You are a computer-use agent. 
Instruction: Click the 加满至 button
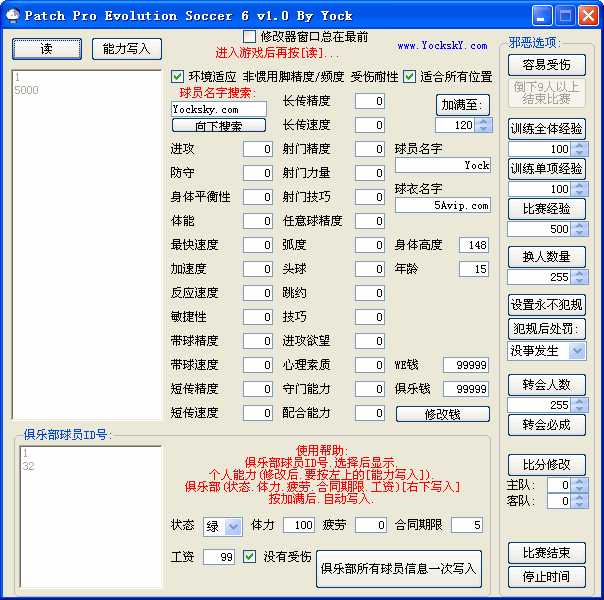tap(463, 105)
